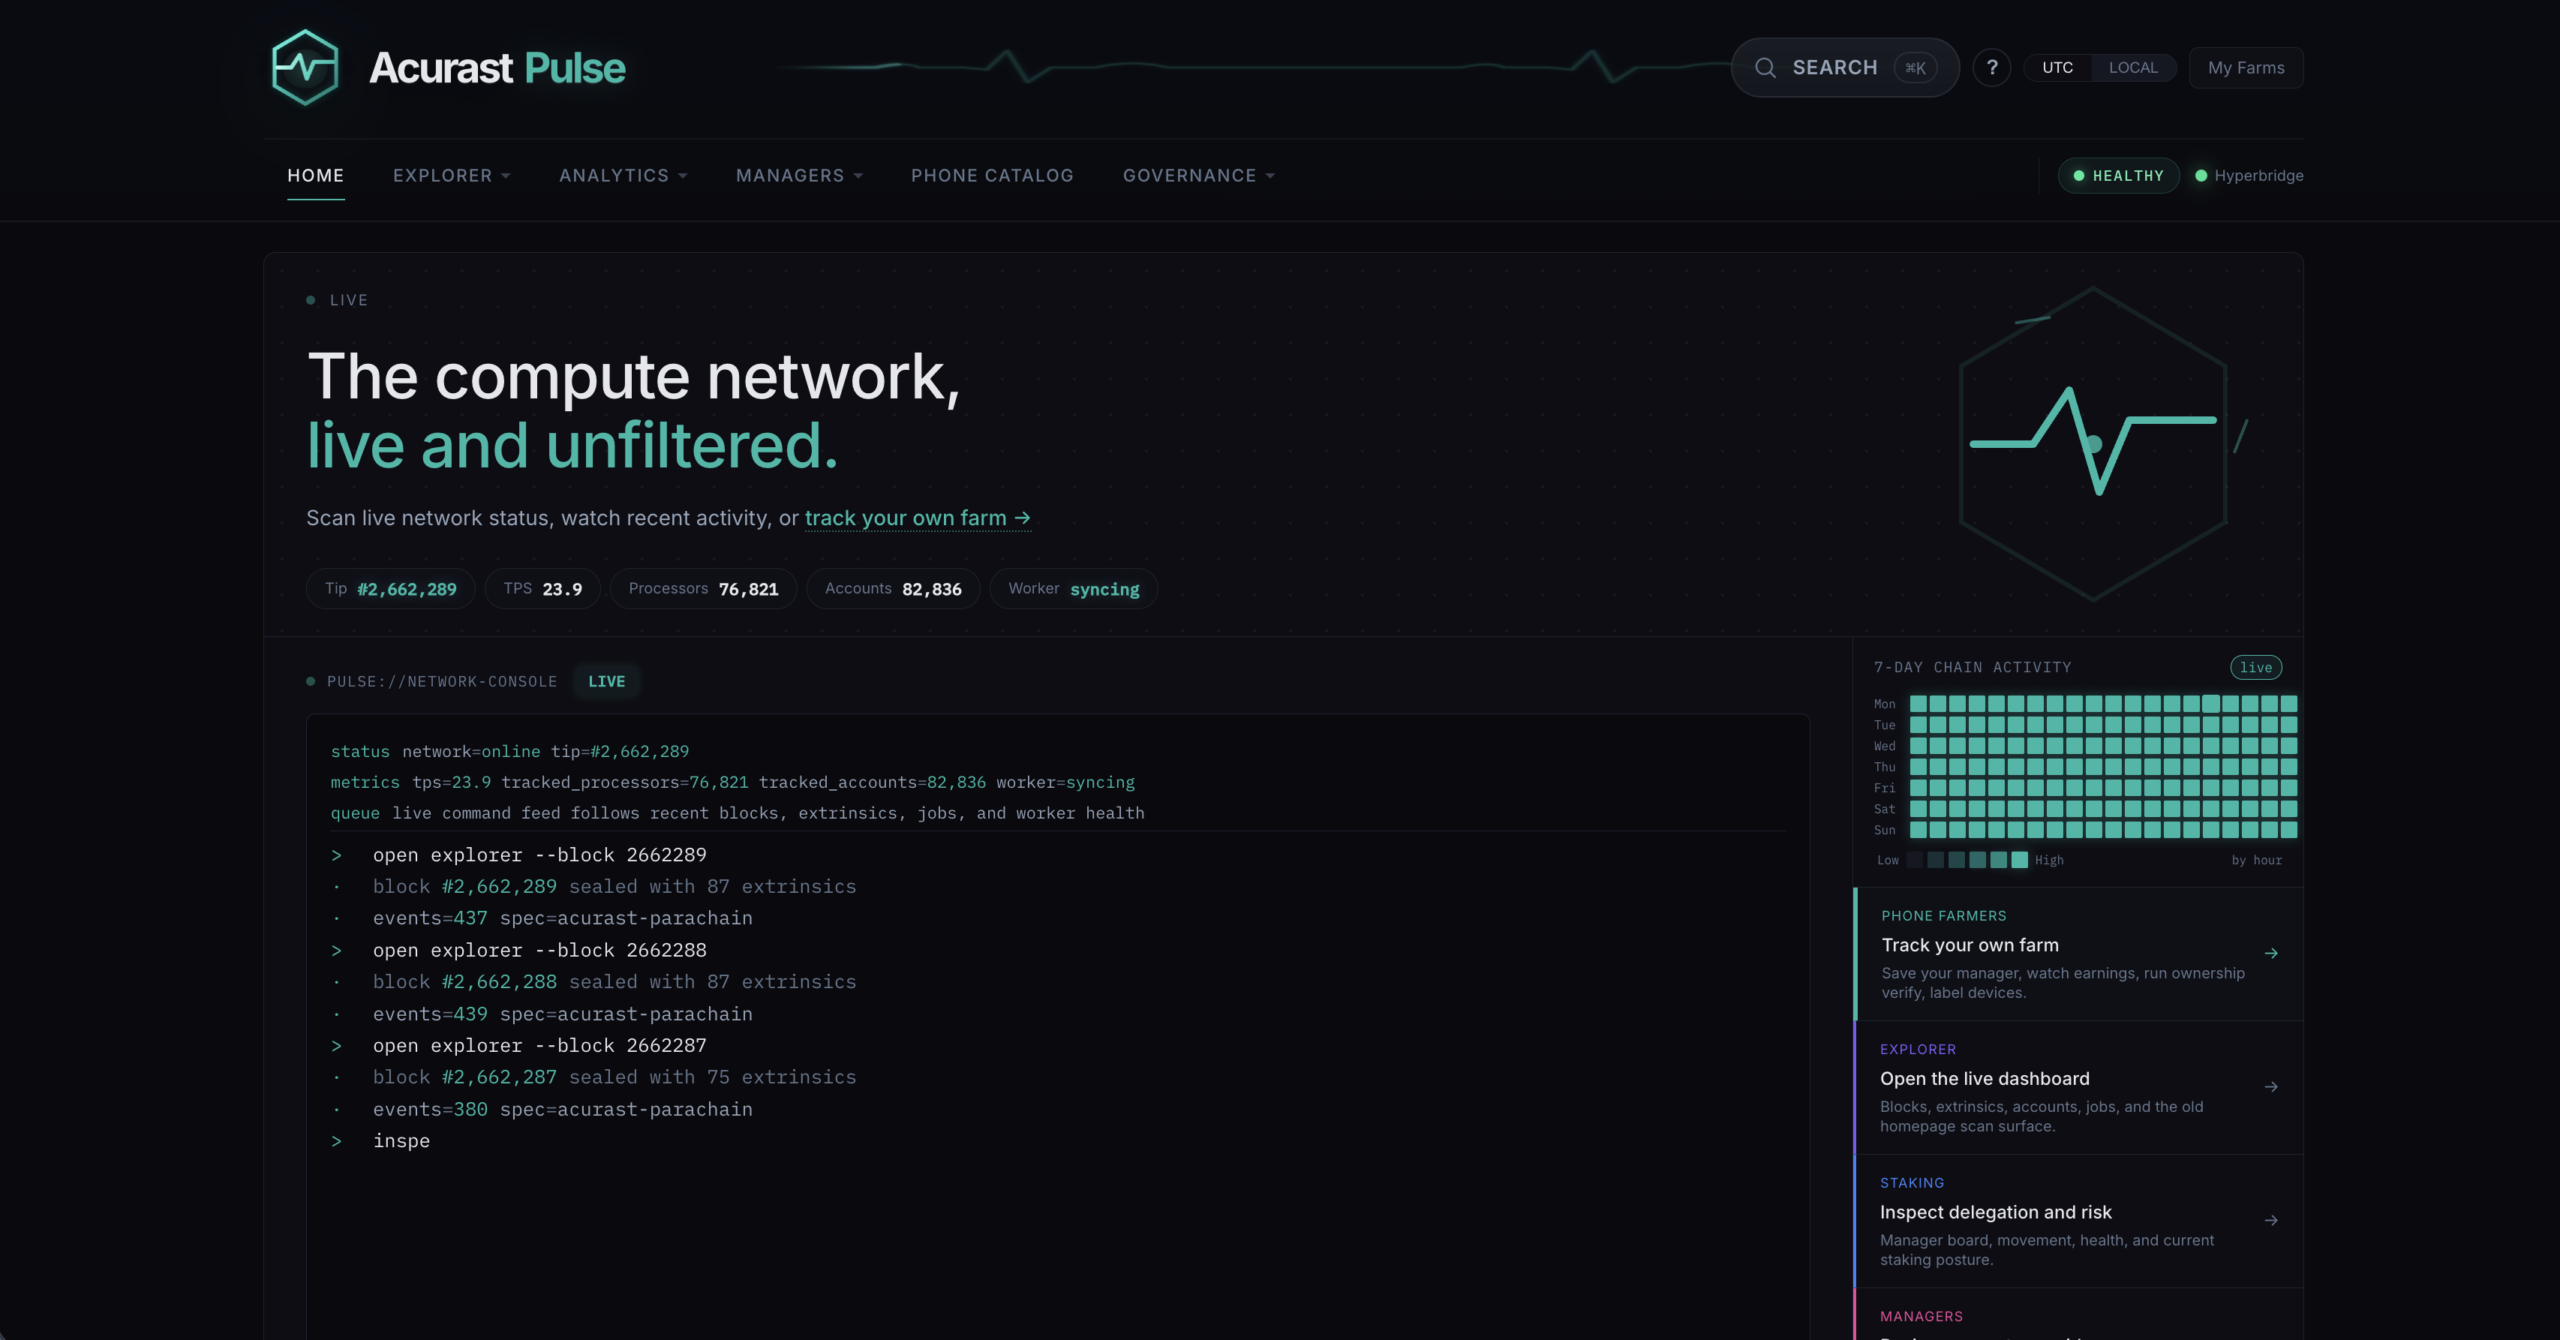Click the search magnifier icon
The width and height of the screenshot is (2560, 1340).
click(x=1766, y=67)
